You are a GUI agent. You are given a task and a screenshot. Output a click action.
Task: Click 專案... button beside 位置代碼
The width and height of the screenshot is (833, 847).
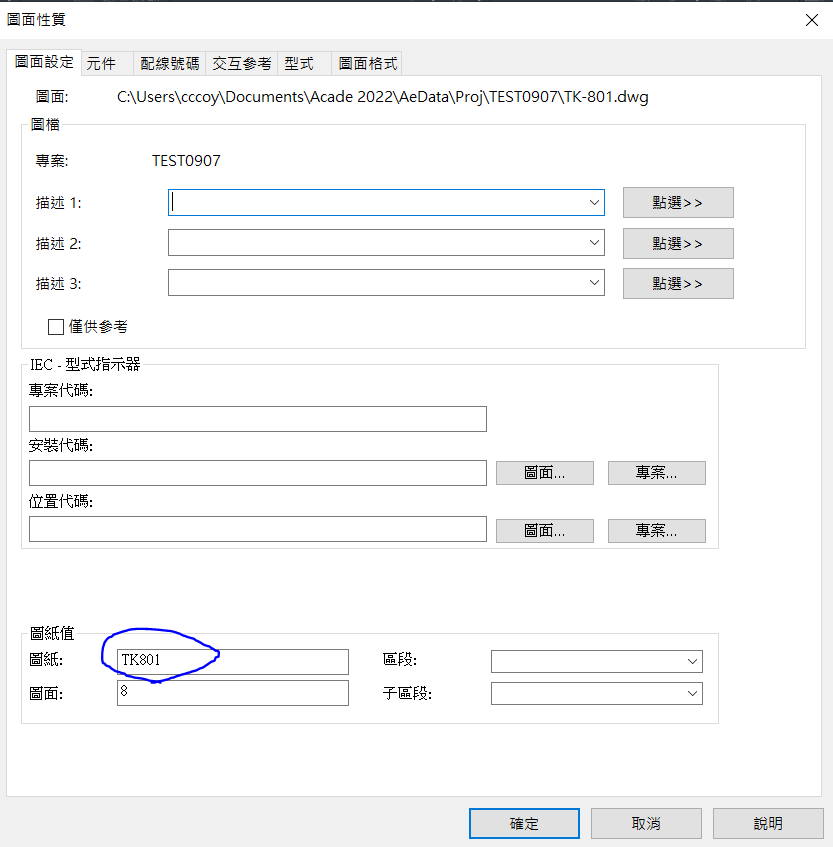pos(656,531)
